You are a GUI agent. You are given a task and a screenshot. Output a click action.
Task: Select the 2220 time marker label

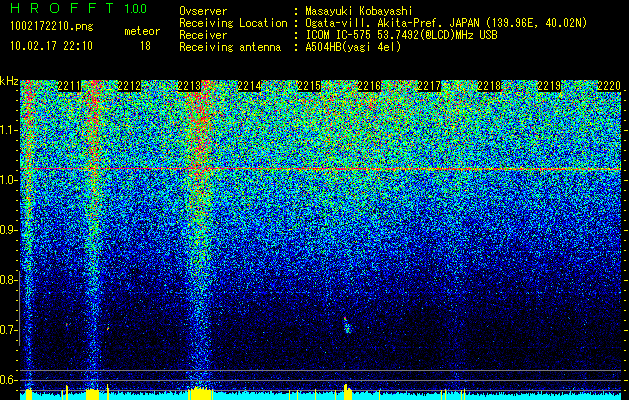click(x=609, y=86)
